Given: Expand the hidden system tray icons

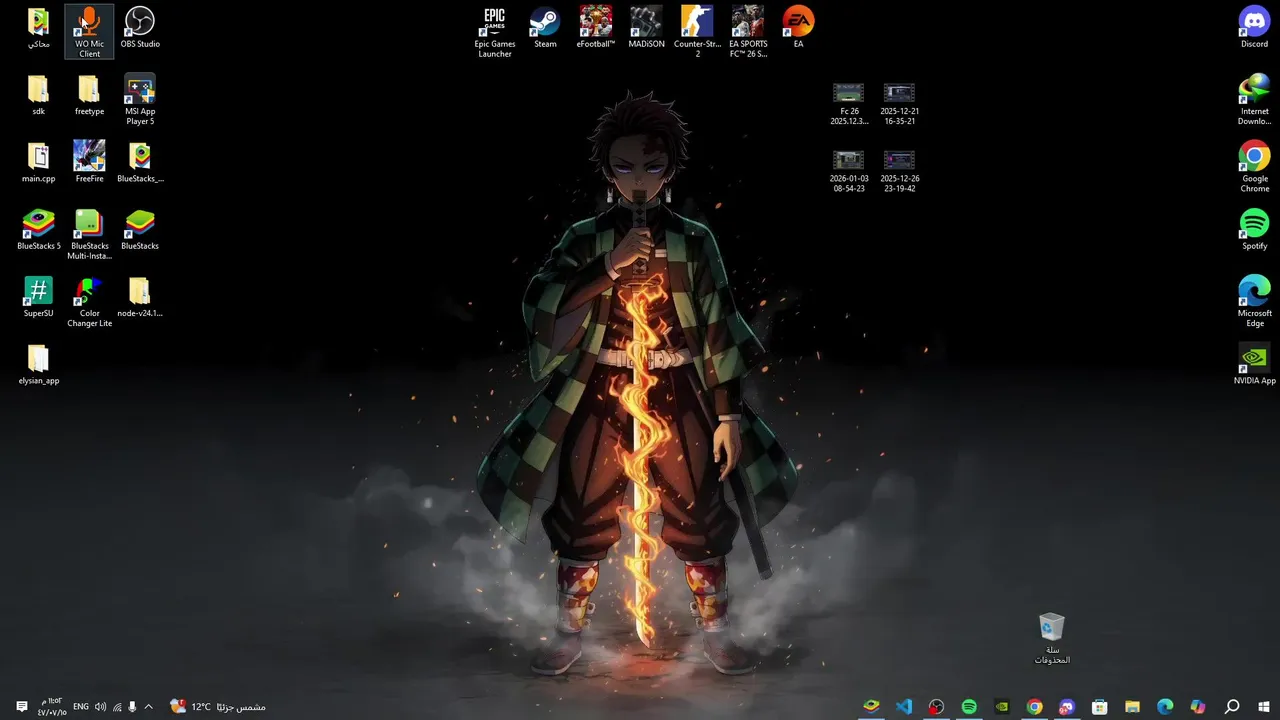Looking at the screenshot, I should click(x=149, y=707).
